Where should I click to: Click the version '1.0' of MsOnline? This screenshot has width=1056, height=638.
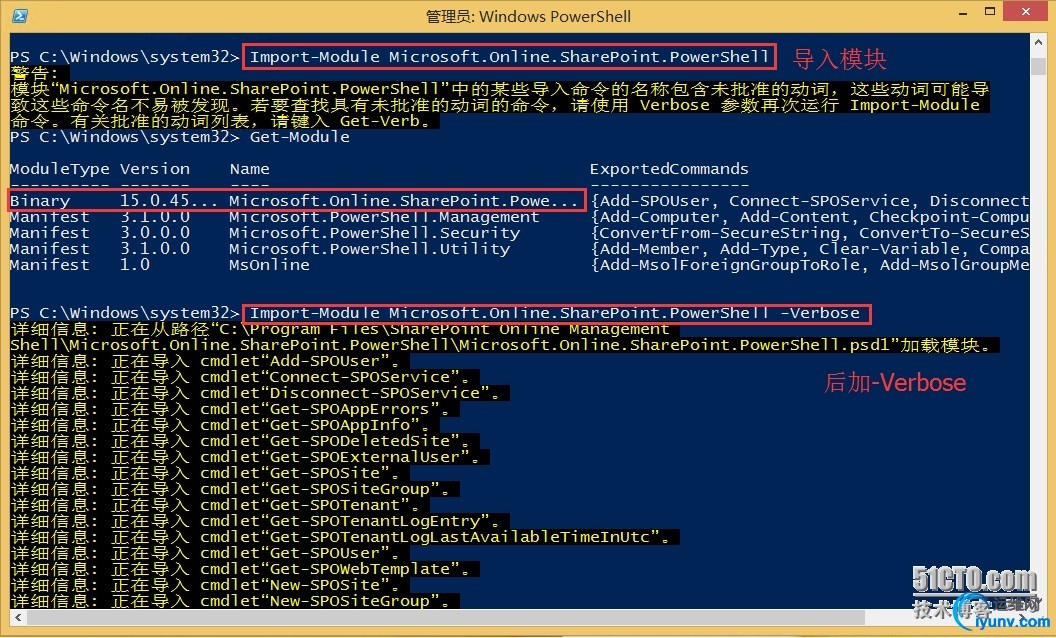(x=135, y=265)
